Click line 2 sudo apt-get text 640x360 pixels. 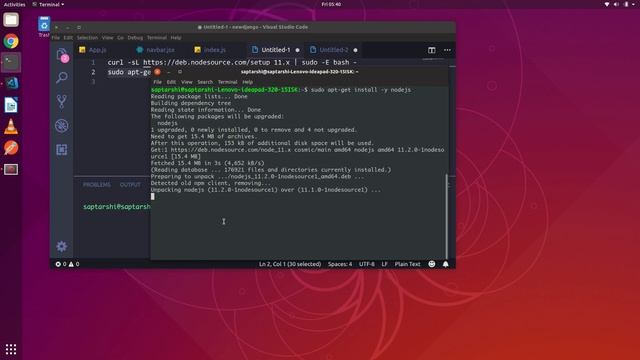tap(129, 72)
